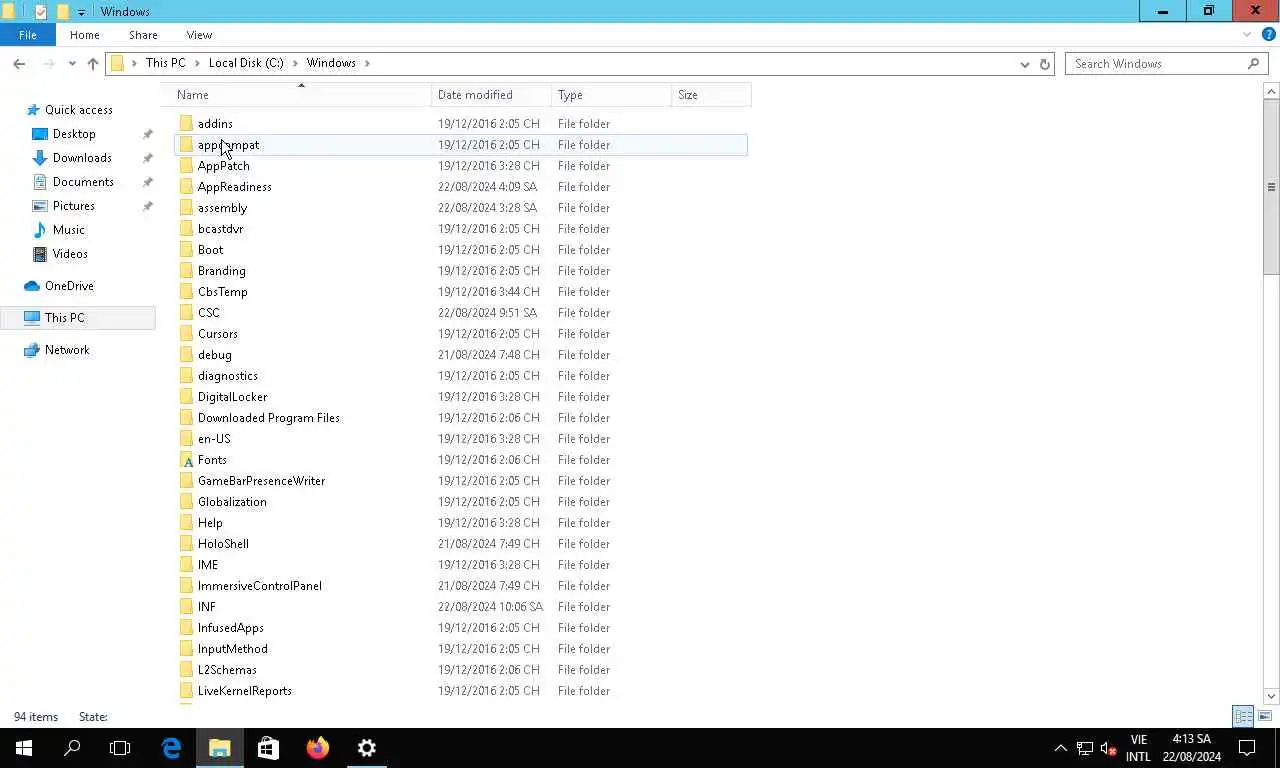Open Action Center notification icon
This screenshot has width=1280, height=768.
click(1247, 748)
